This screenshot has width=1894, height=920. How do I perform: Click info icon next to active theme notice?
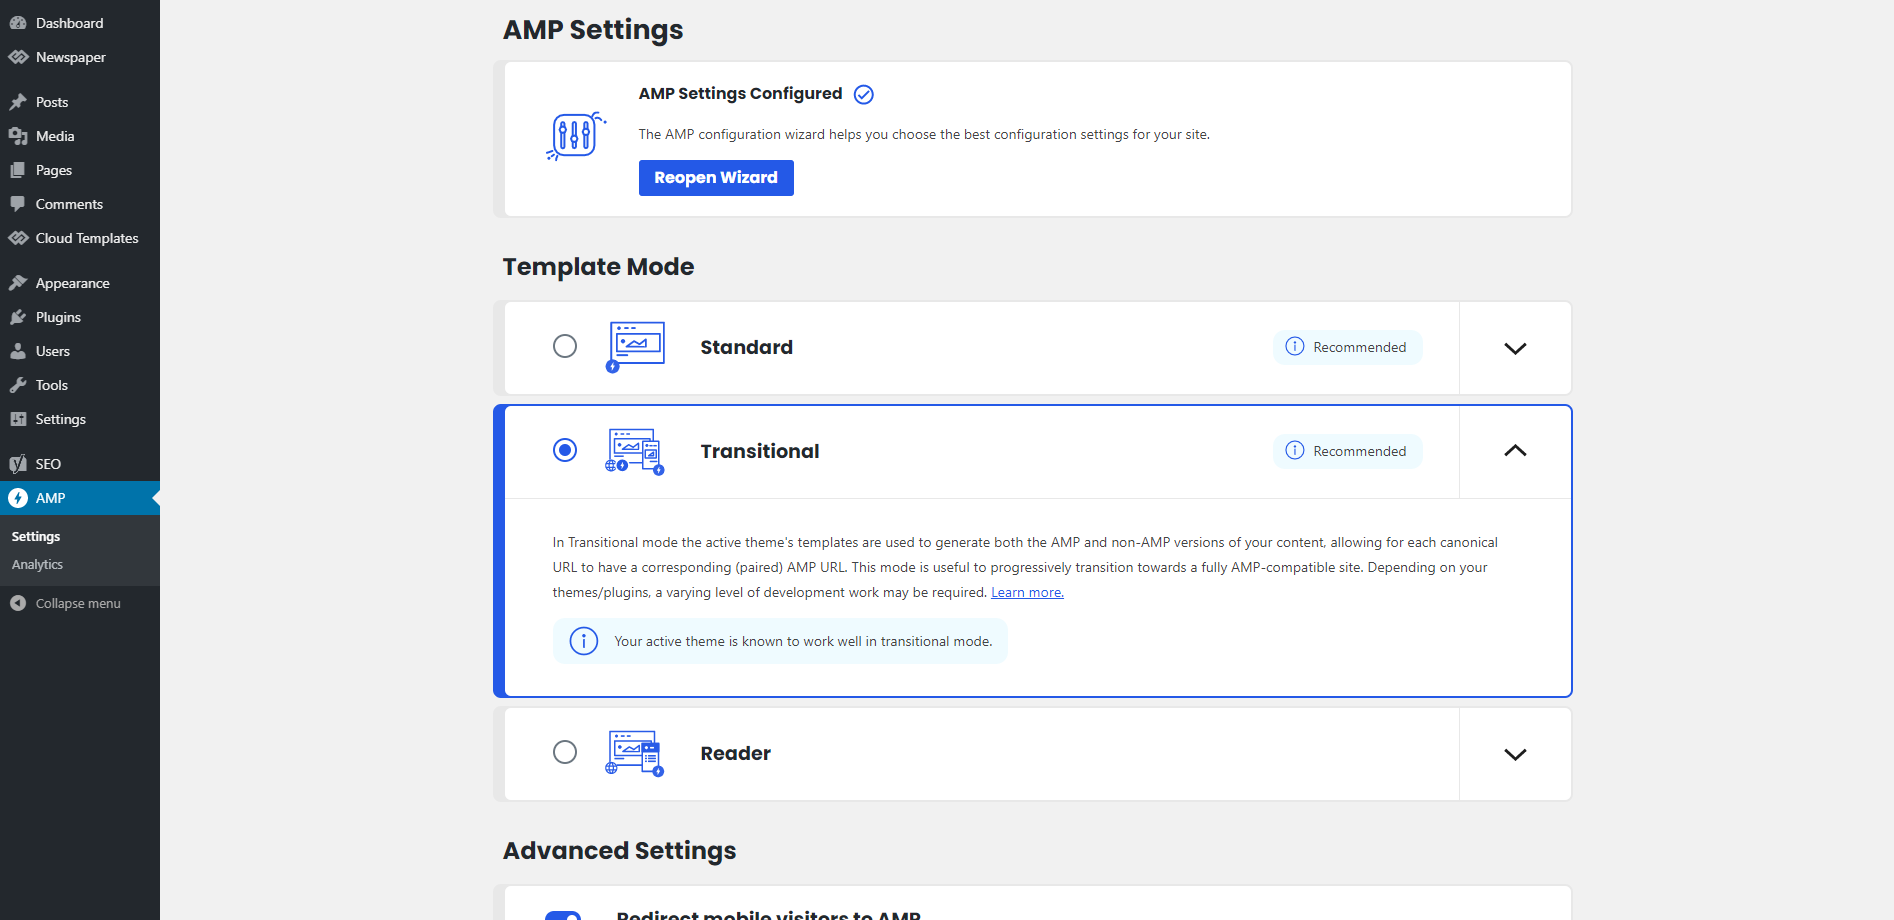coord(584,641)
